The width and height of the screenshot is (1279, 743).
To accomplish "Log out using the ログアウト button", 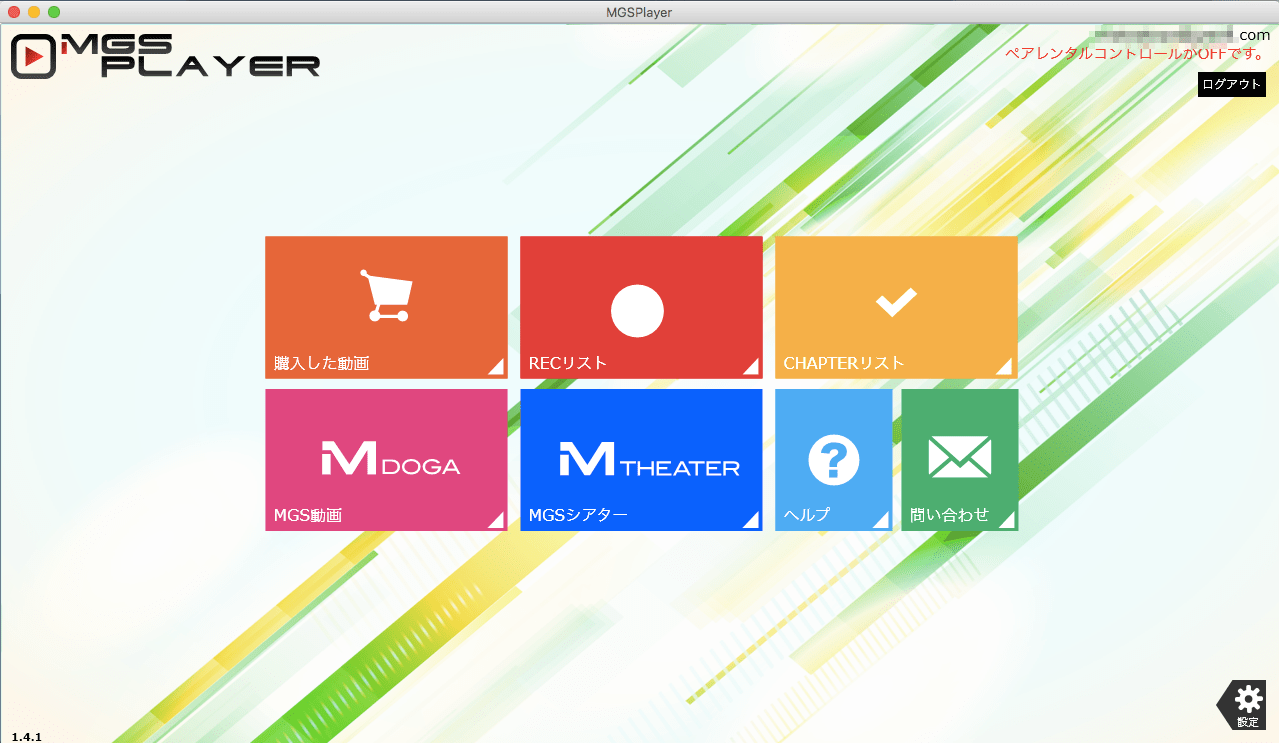I will pos(1232,84).
